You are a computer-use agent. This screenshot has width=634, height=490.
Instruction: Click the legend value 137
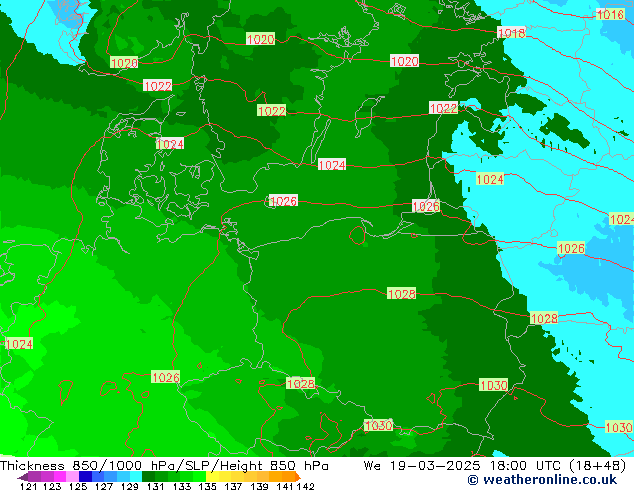[233, 486]
